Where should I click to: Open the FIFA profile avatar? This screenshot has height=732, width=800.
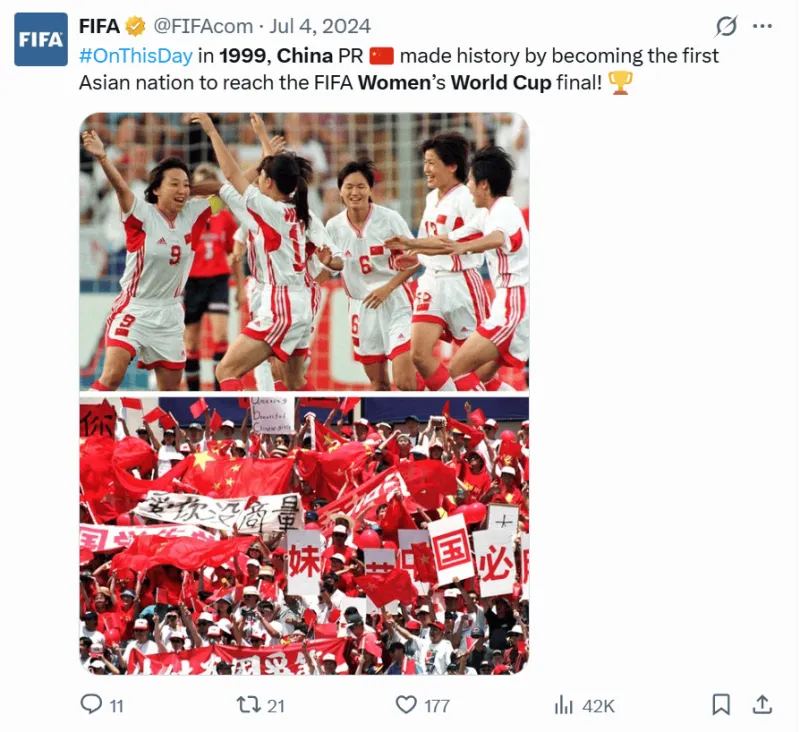41,39
